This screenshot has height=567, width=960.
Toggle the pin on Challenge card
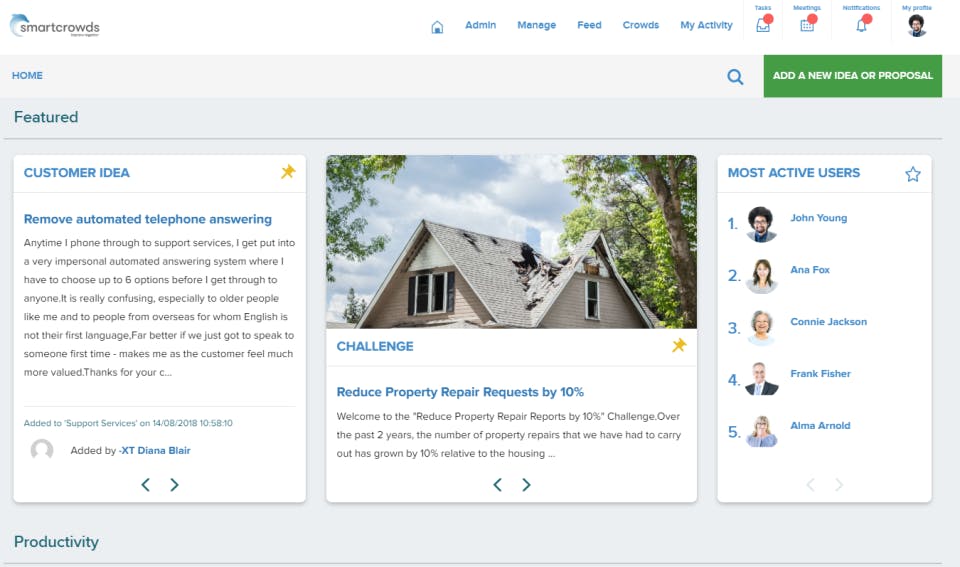click(x=679, y=345)
